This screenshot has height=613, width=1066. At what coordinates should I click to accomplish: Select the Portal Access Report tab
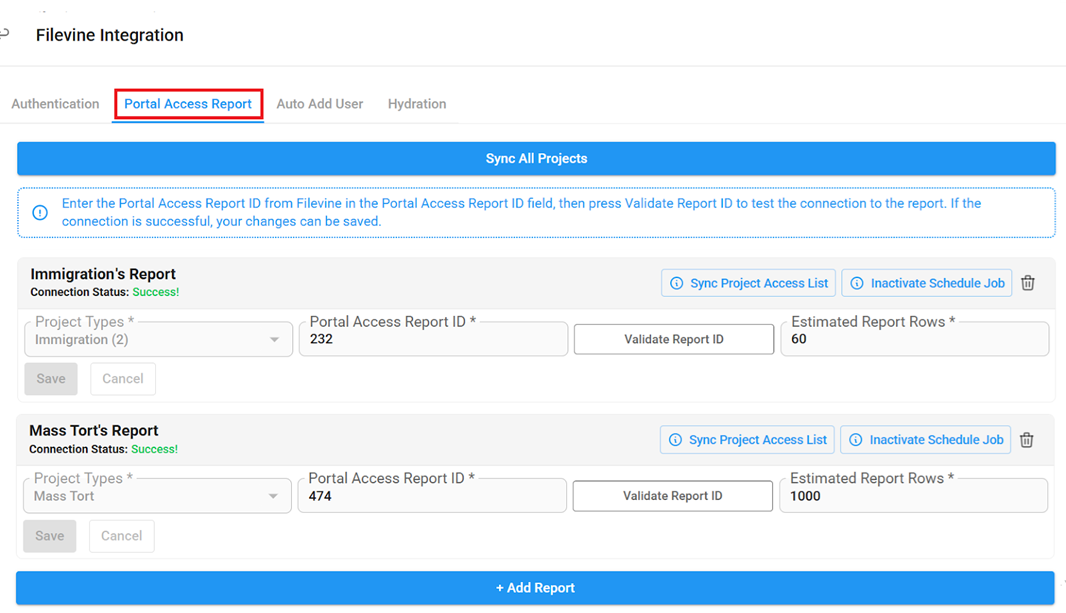click(x=188, y=104)
